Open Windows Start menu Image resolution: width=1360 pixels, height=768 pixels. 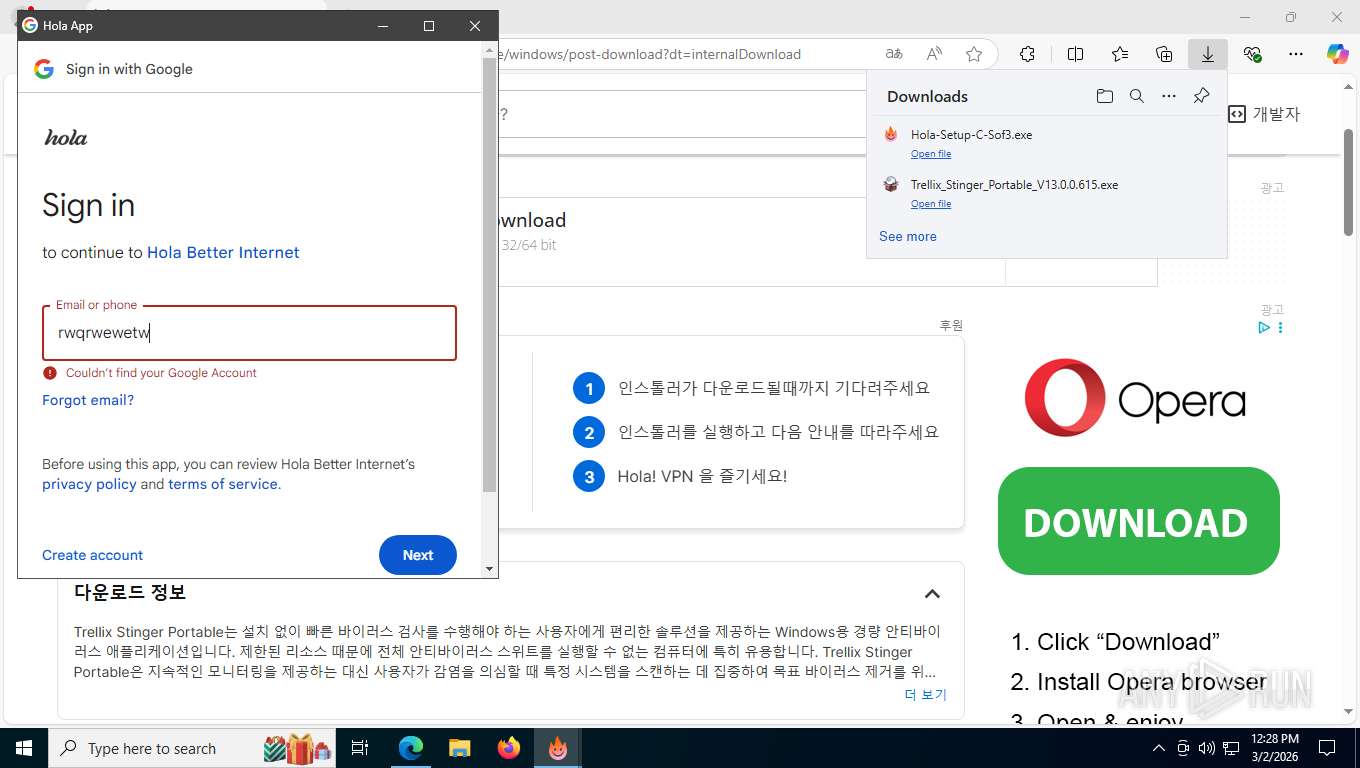[23, 748]
